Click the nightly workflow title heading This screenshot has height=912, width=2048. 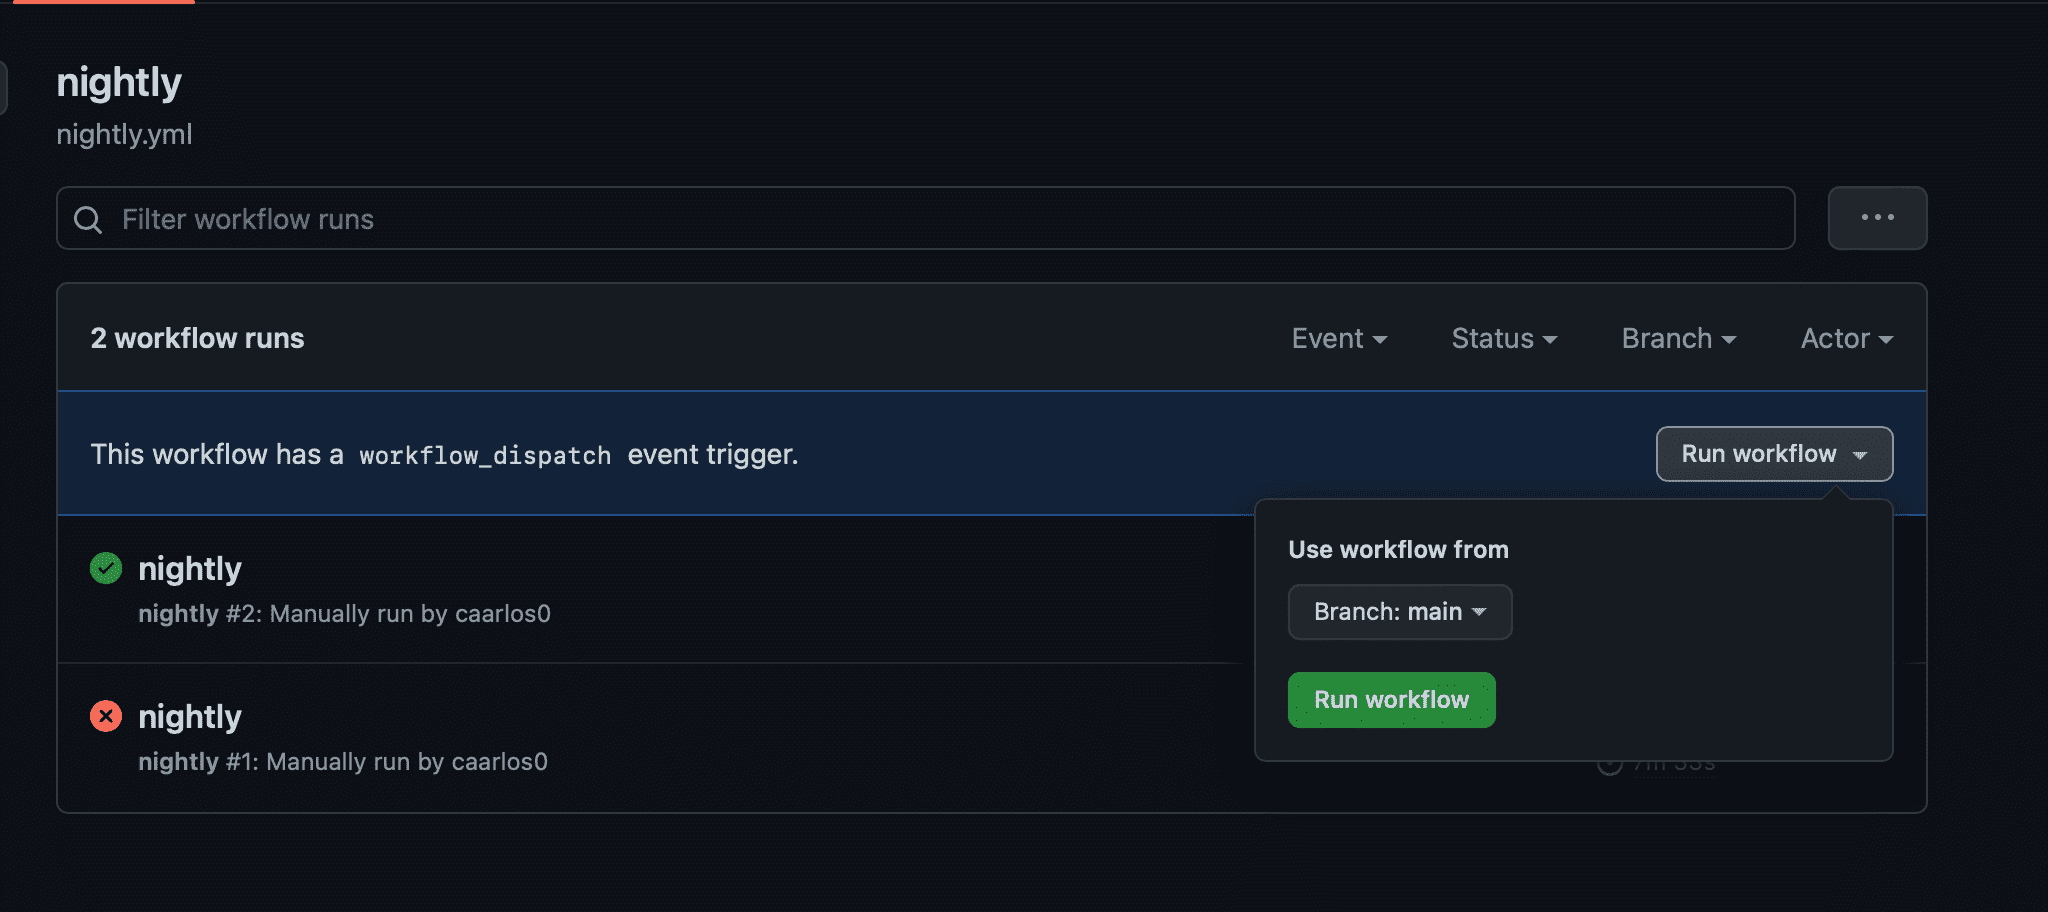(x=119, y=83)
